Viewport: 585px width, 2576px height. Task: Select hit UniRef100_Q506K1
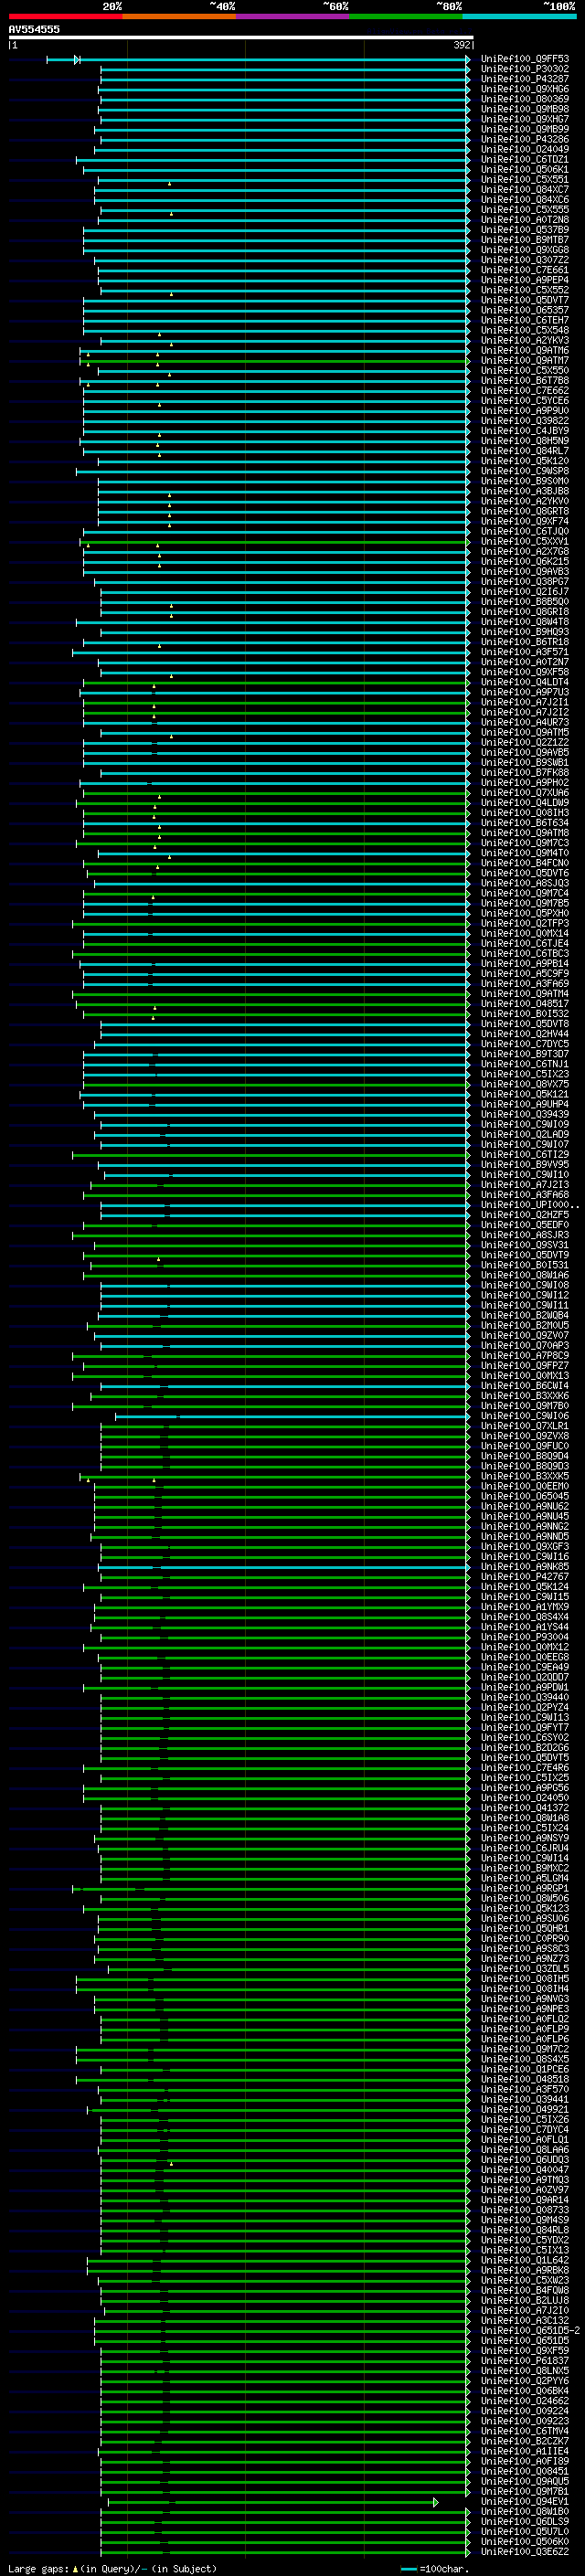525,169
